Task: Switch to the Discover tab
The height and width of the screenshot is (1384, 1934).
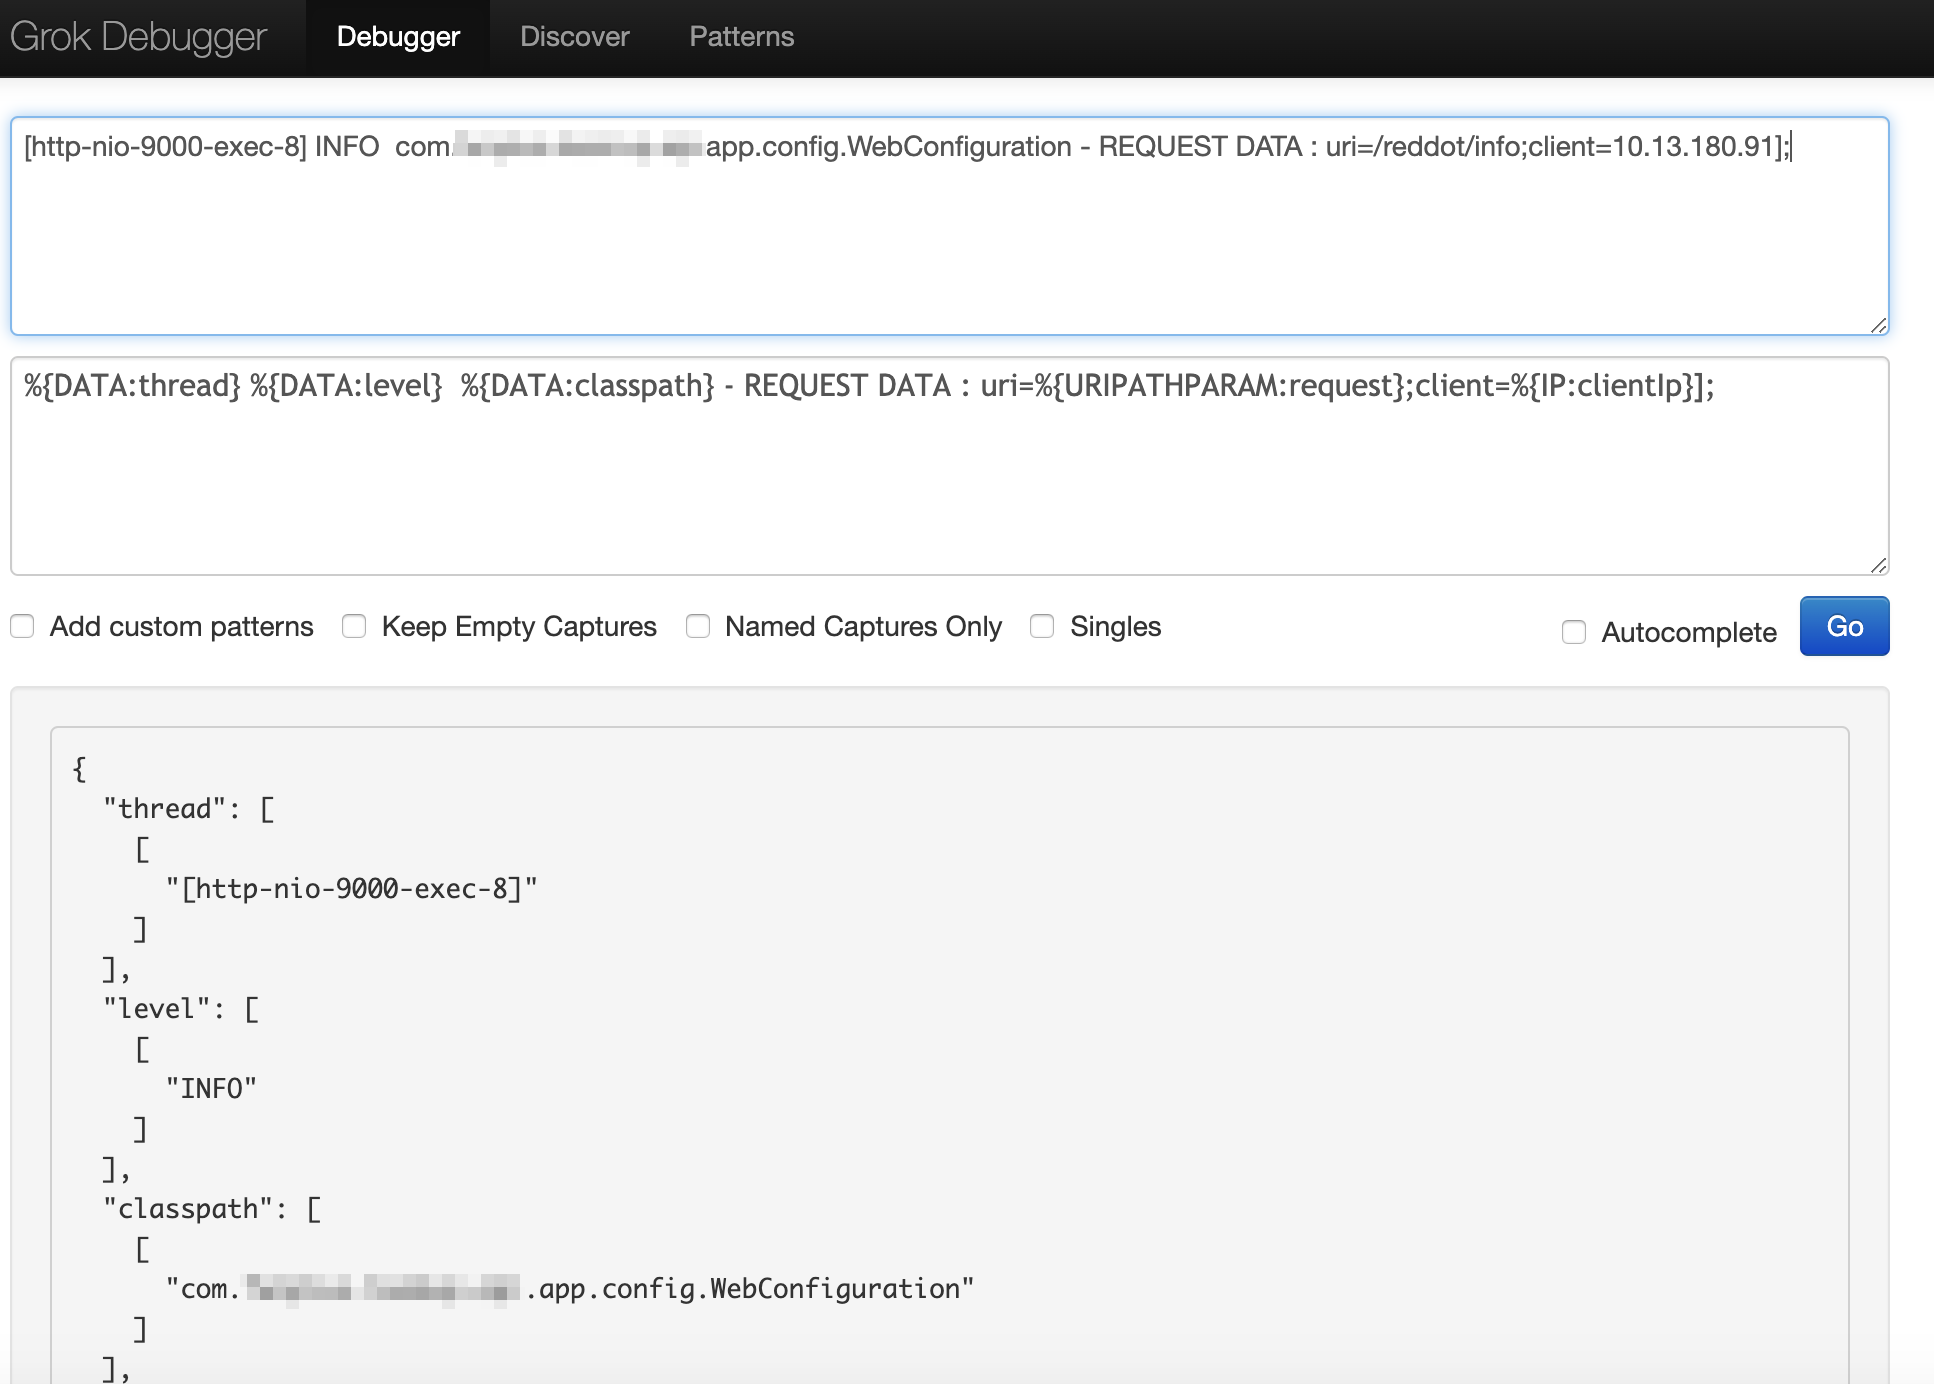Action: [574, 36]
